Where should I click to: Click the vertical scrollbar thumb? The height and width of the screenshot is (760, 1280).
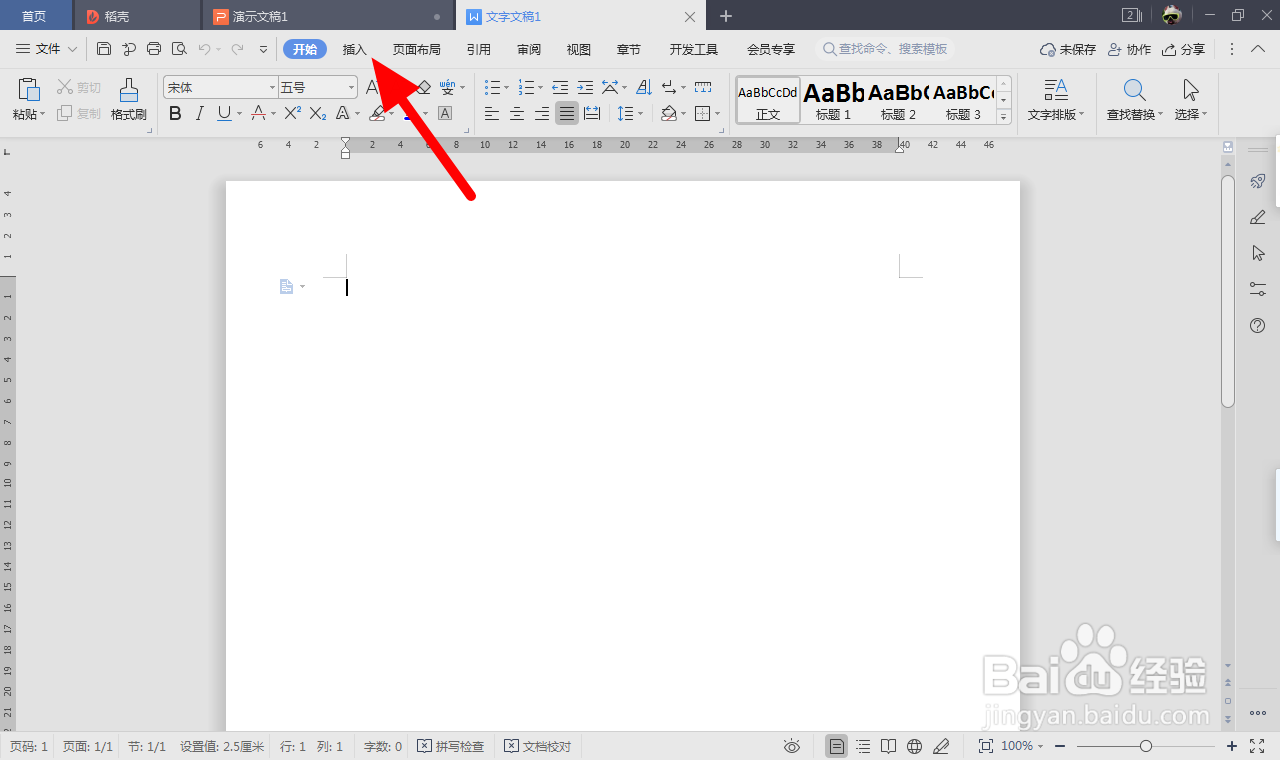click(1228, 291)
